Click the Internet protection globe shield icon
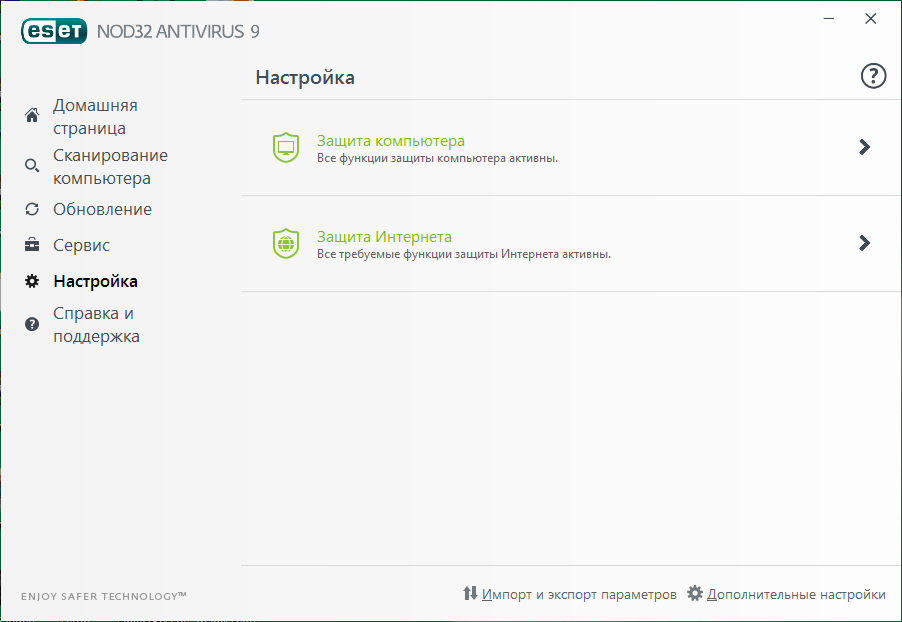Image resolution: width=902 pixels, height=622 pixels. point(286,243)
